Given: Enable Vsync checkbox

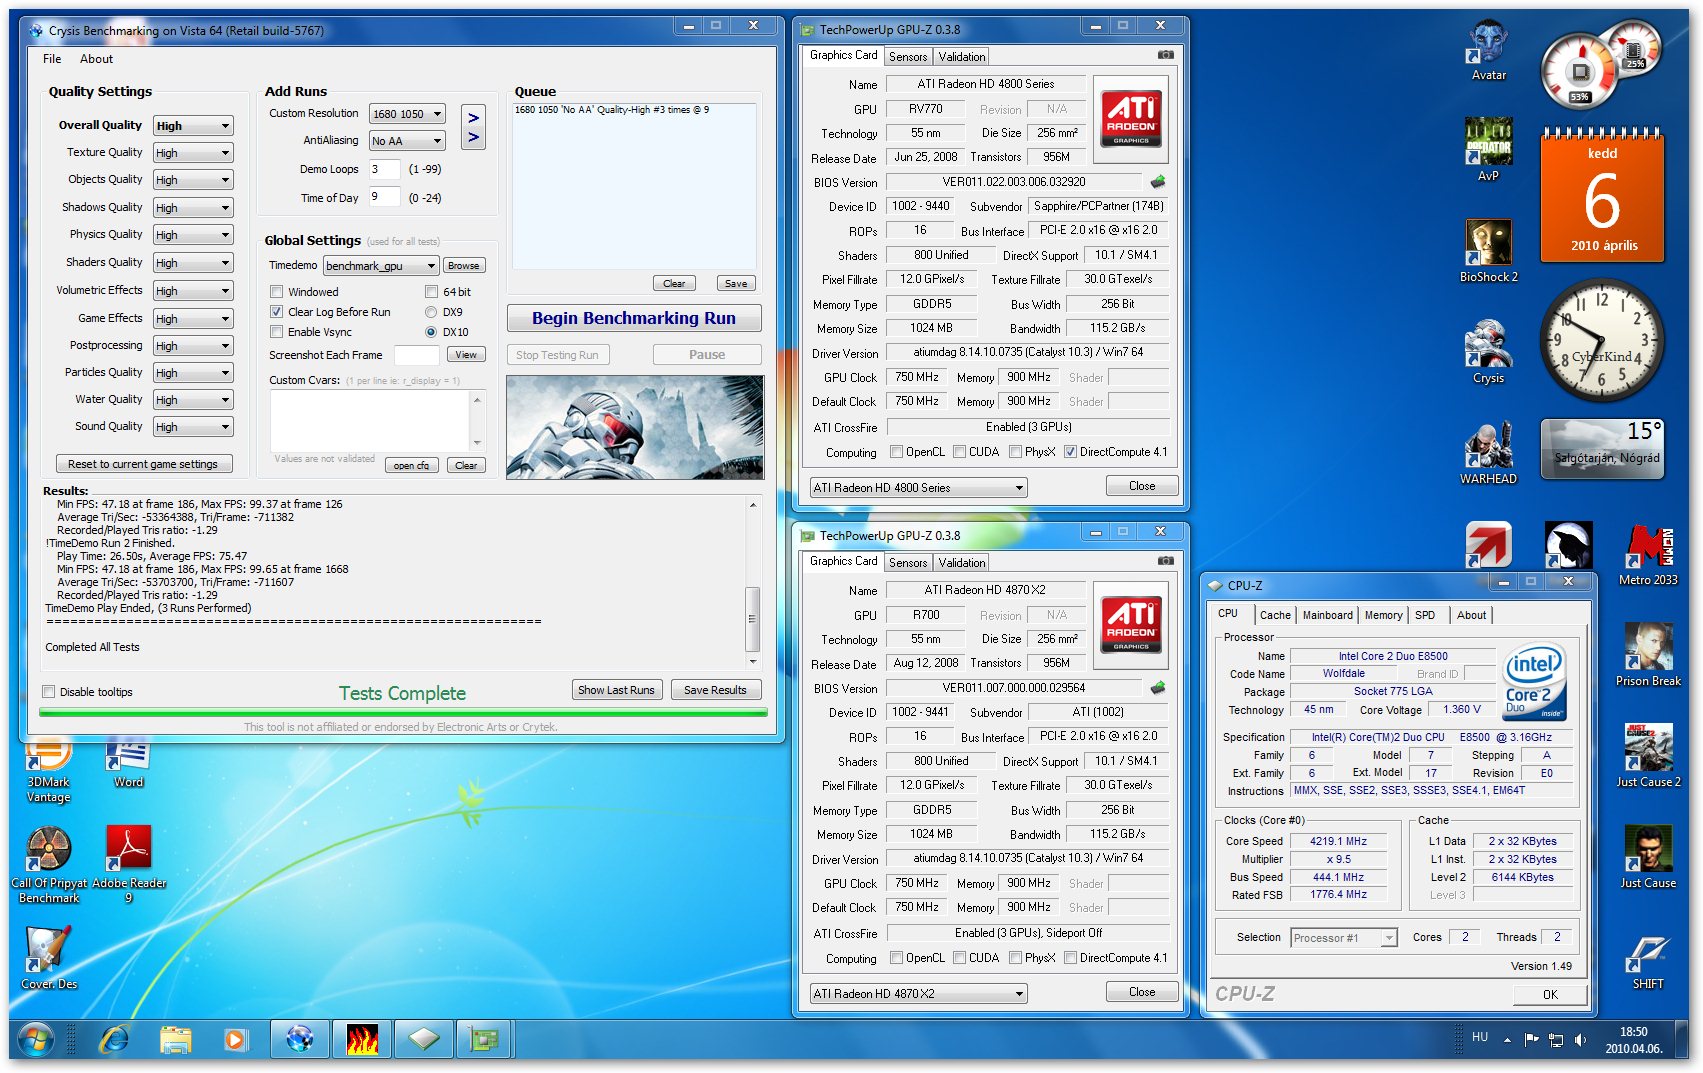Looking at the screenshot, I should [x=276, y=332].
